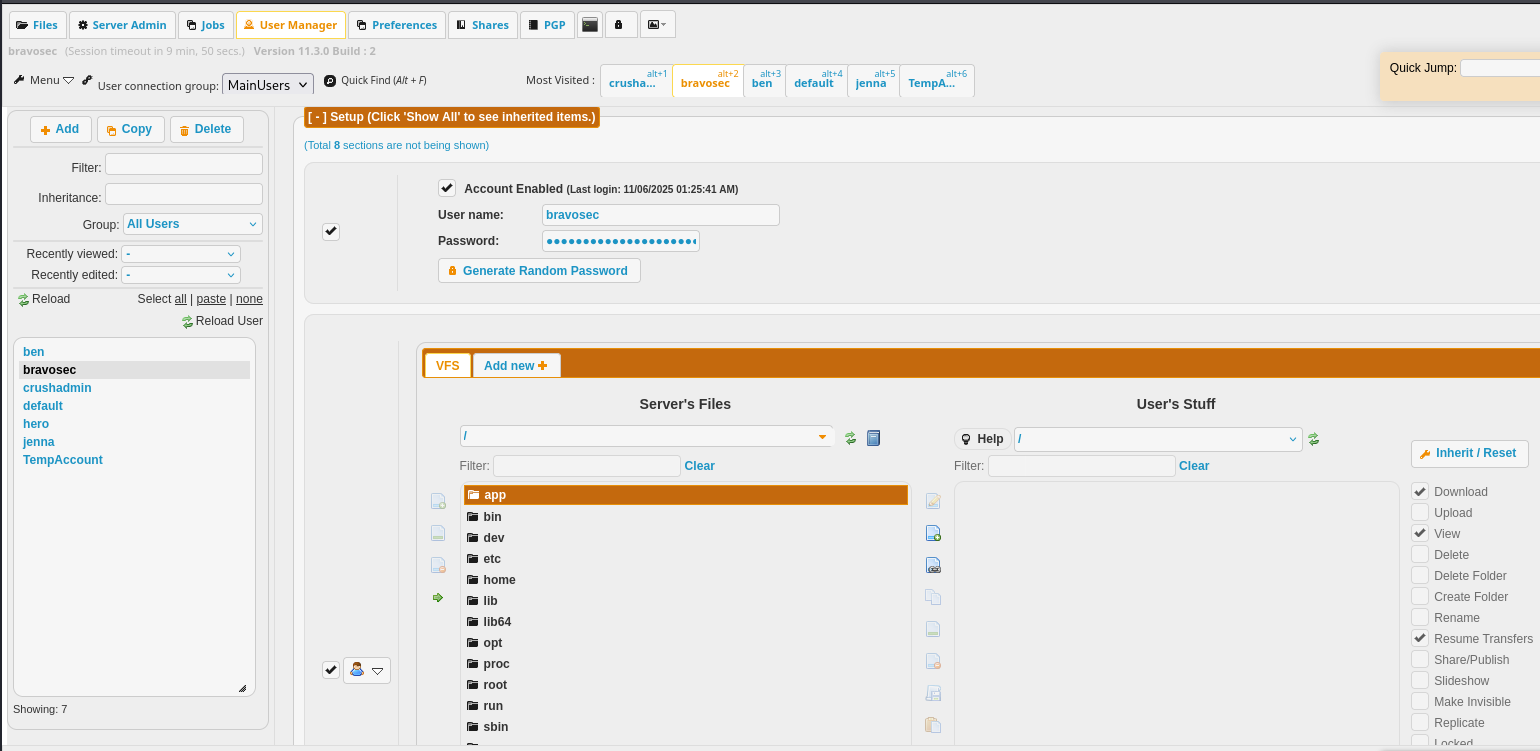Refresh the Server's Files listing

[x=851, y=438]
